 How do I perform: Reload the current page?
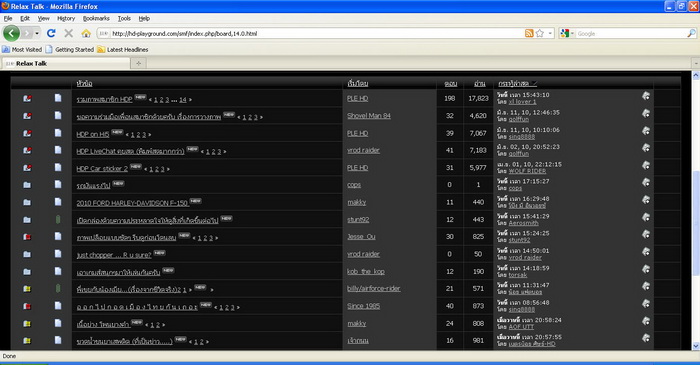(x=51, y=33)
